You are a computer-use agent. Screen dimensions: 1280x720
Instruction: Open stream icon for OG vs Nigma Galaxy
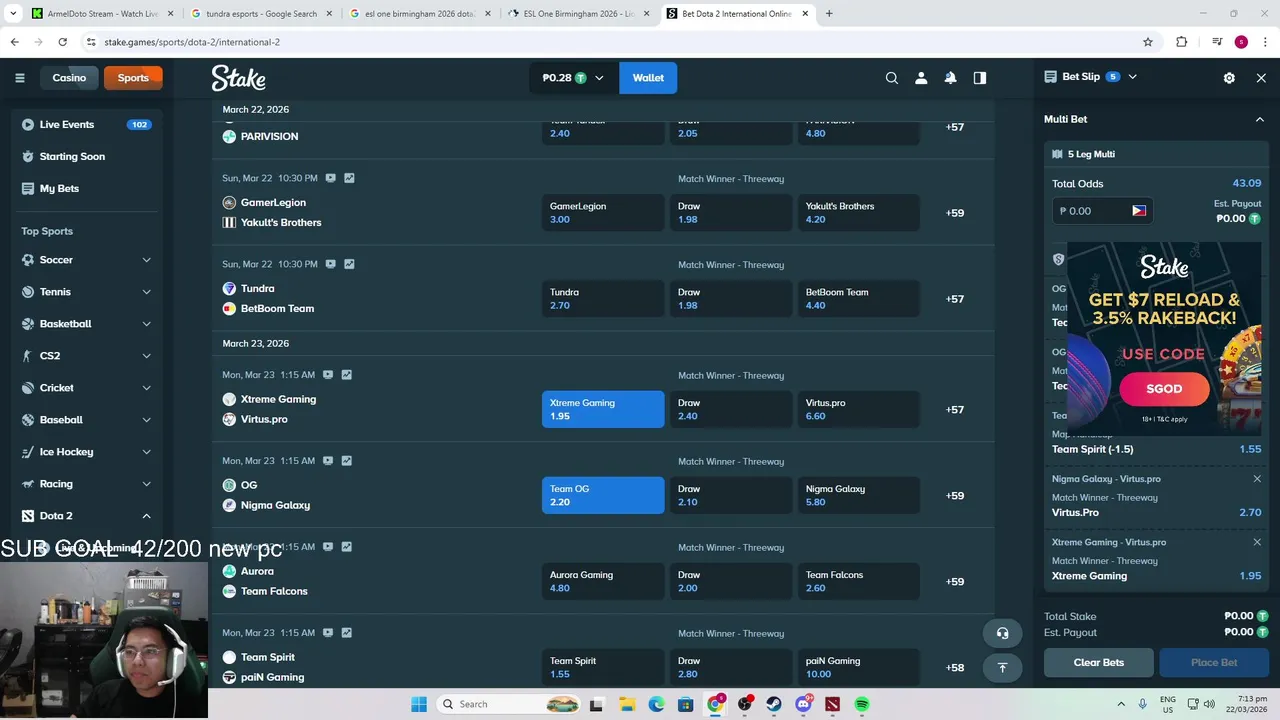point(328,461)
